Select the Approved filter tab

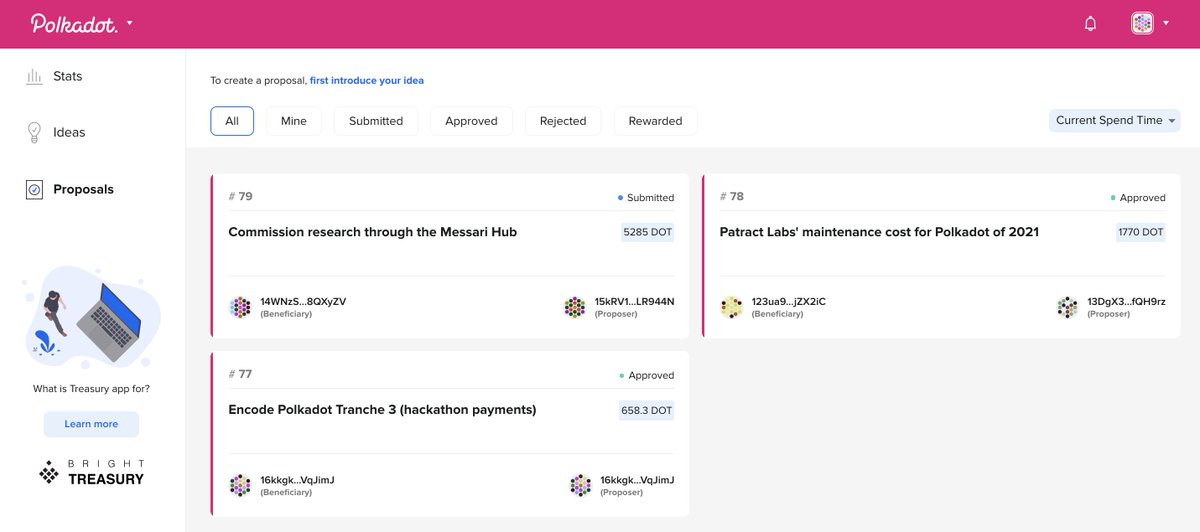pyautogui.click(x=471, y=121)
